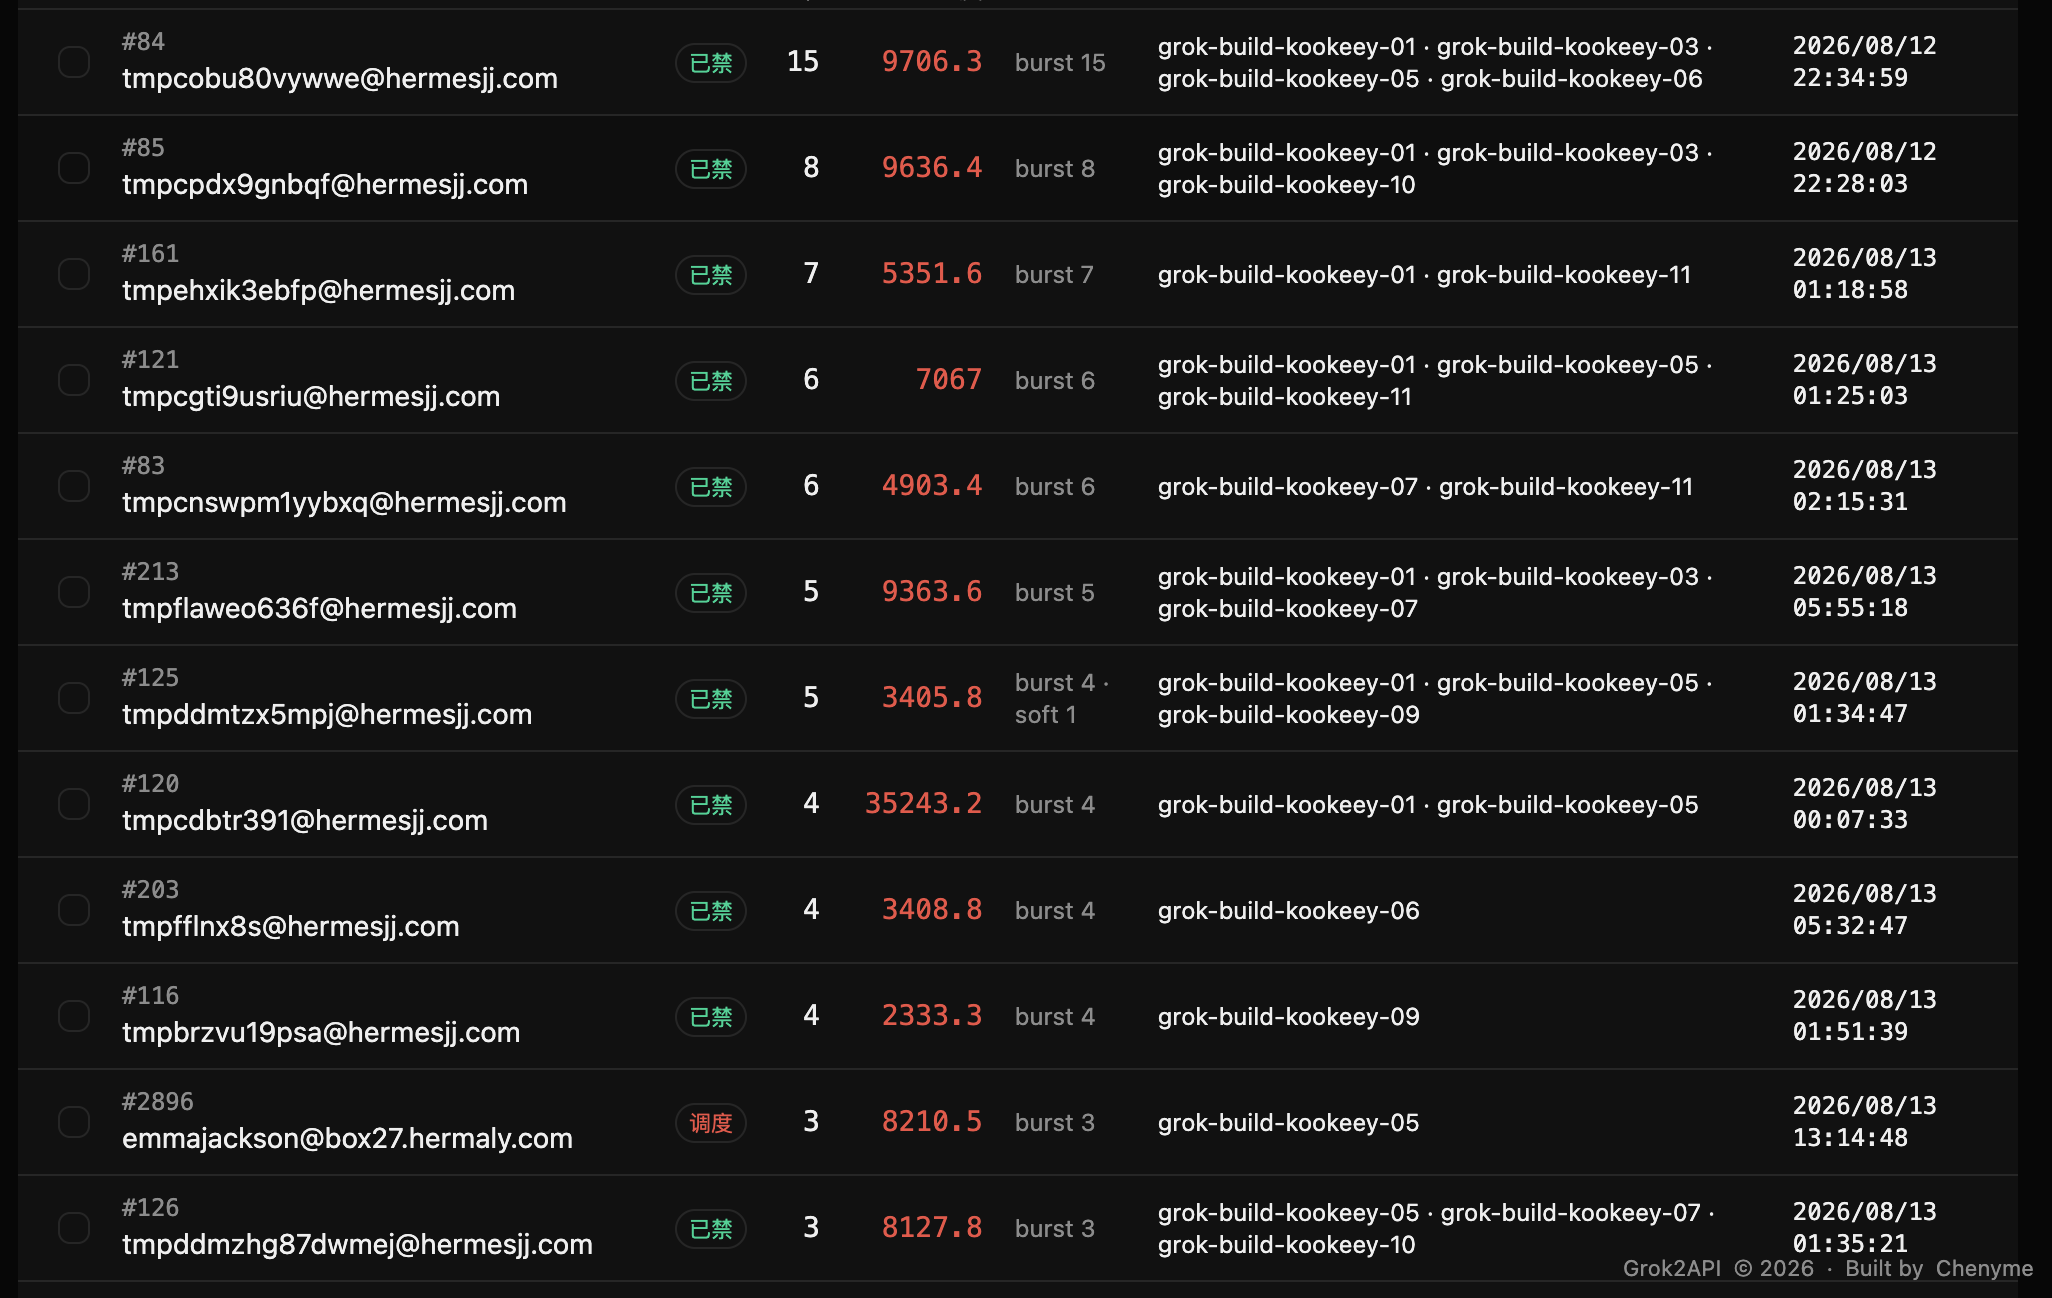Click the 已禁 status tag on row #213
The width and height of the screenshot is (2052, 1298).
(x=711, y=593)
